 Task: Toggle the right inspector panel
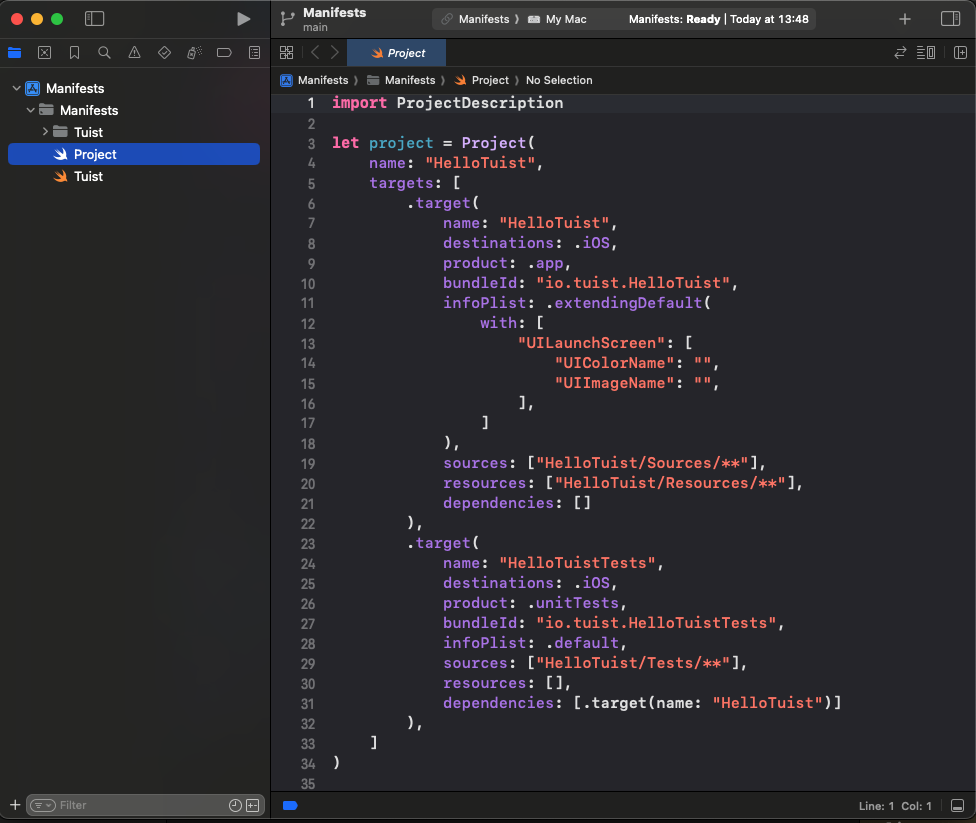tap(950, 19)
